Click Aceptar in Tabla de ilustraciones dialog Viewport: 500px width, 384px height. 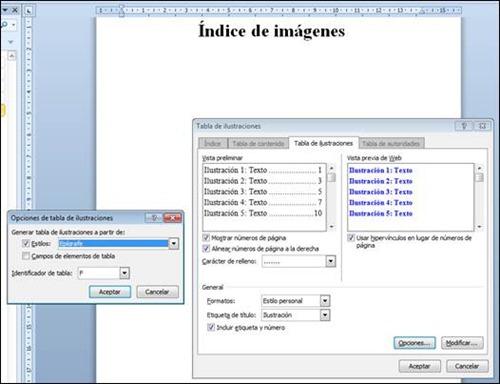click(420, 366)
